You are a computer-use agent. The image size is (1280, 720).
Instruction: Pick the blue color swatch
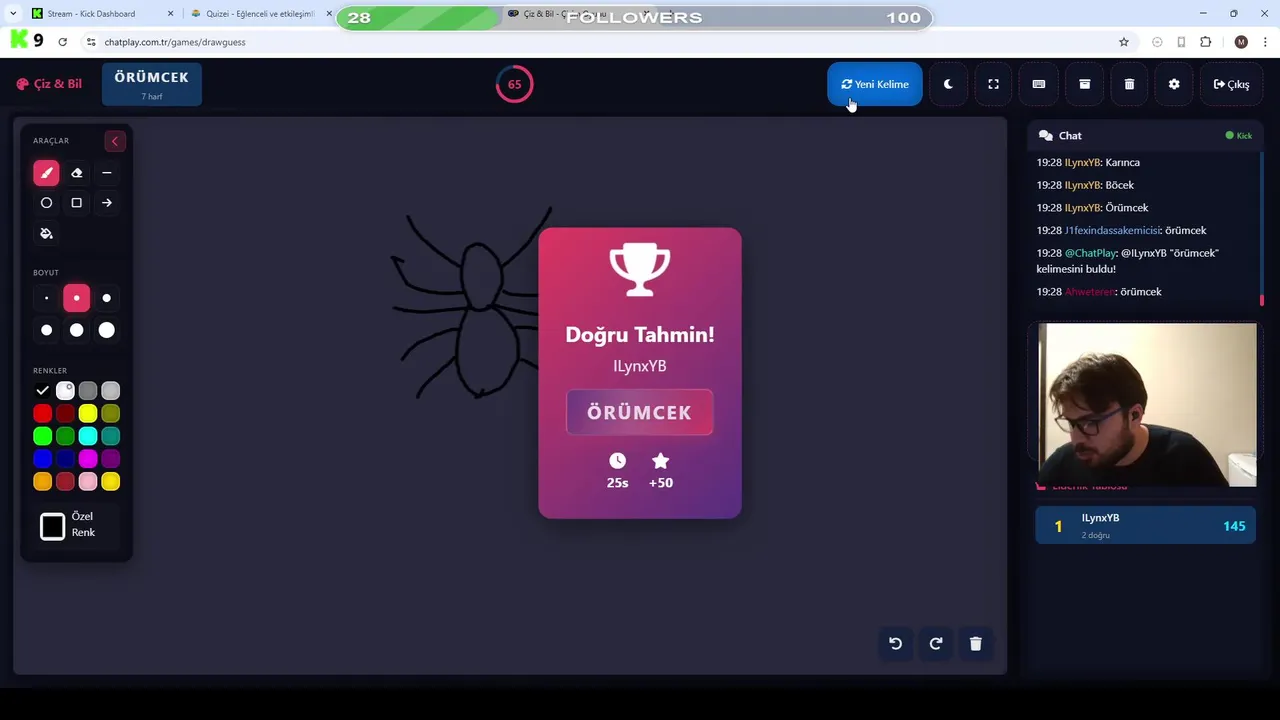click(x=42, y=459)
